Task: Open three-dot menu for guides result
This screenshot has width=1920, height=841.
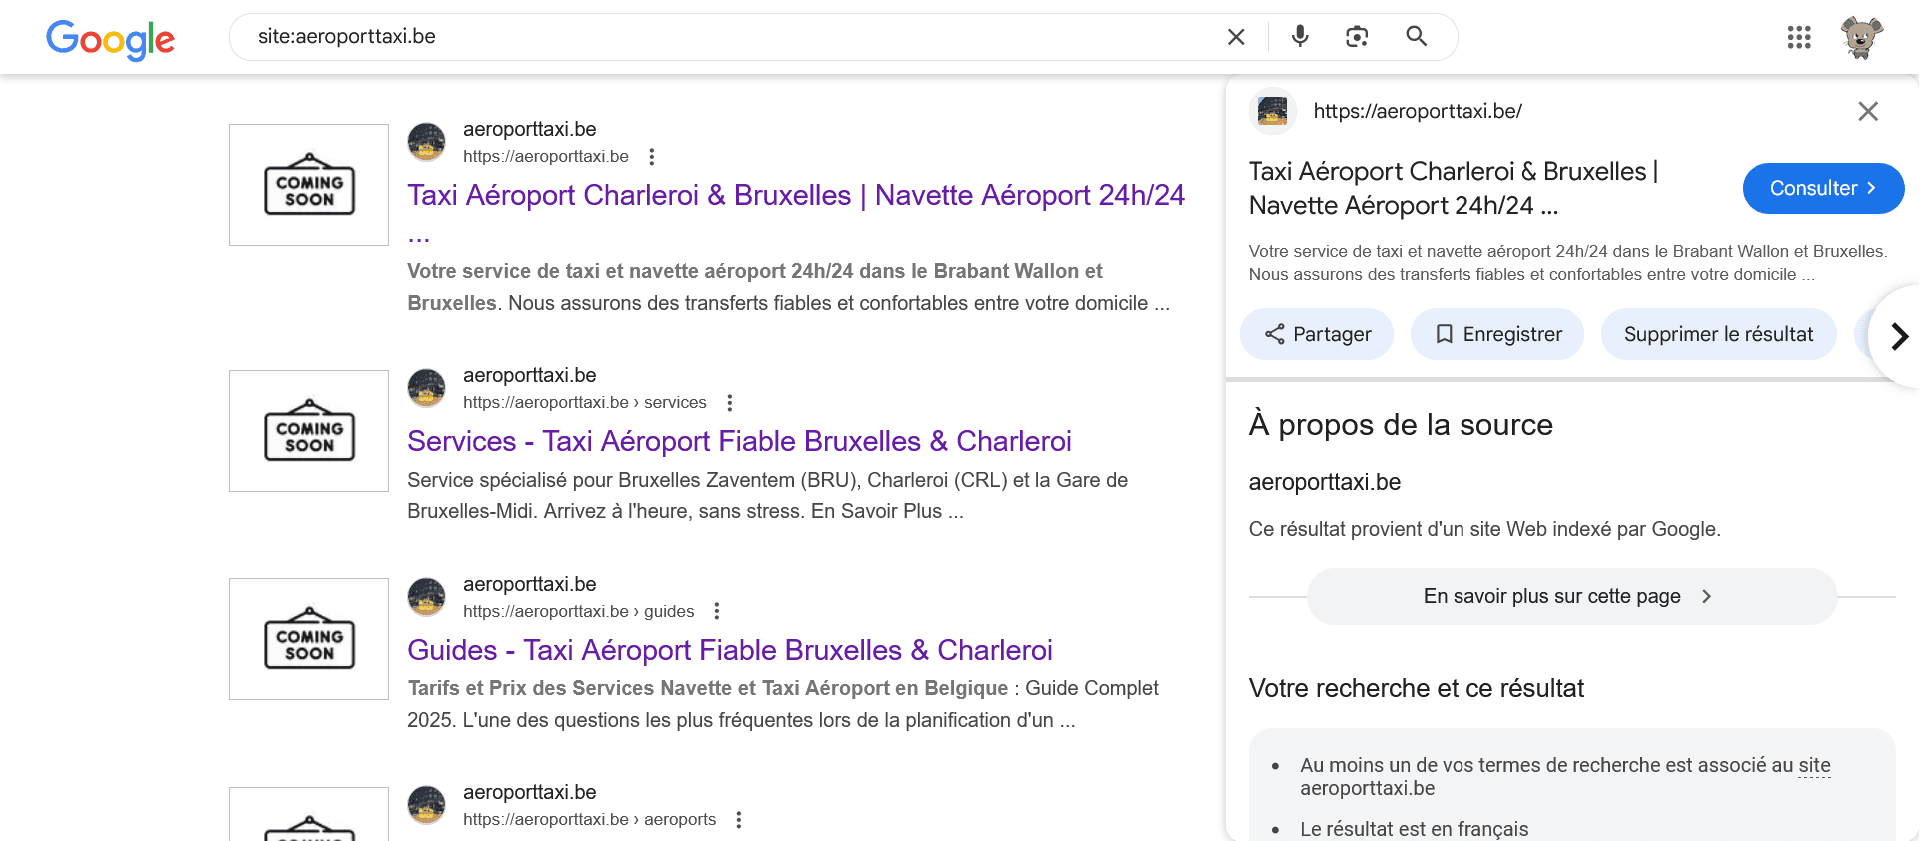Action: click(x=717, y=611)
